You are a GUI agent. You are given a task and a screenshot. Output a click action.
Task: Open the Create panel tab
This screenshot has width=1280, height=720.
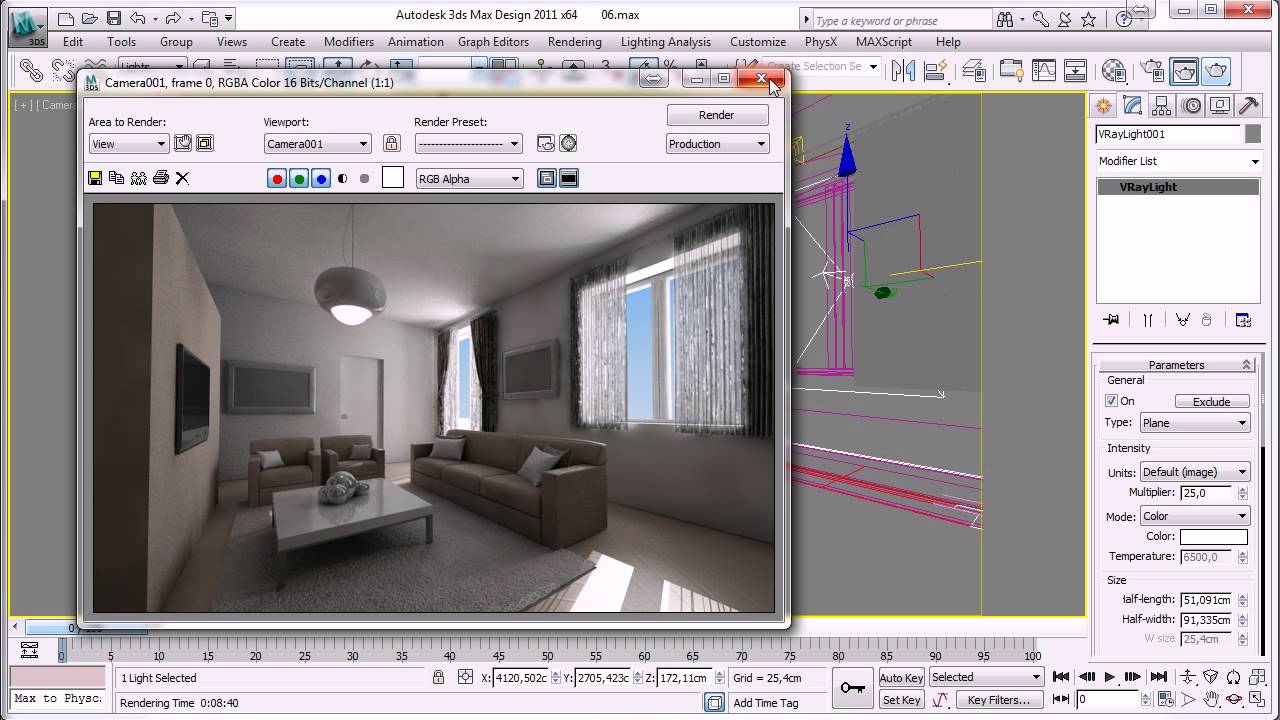click(x=1104, y=106)
